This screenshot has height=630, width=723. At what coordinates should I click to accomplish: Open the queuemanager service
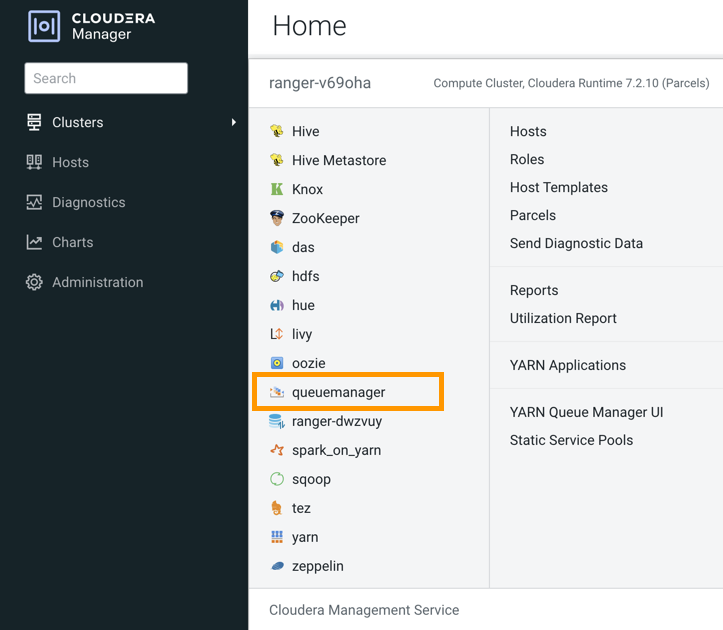[338, 392]
